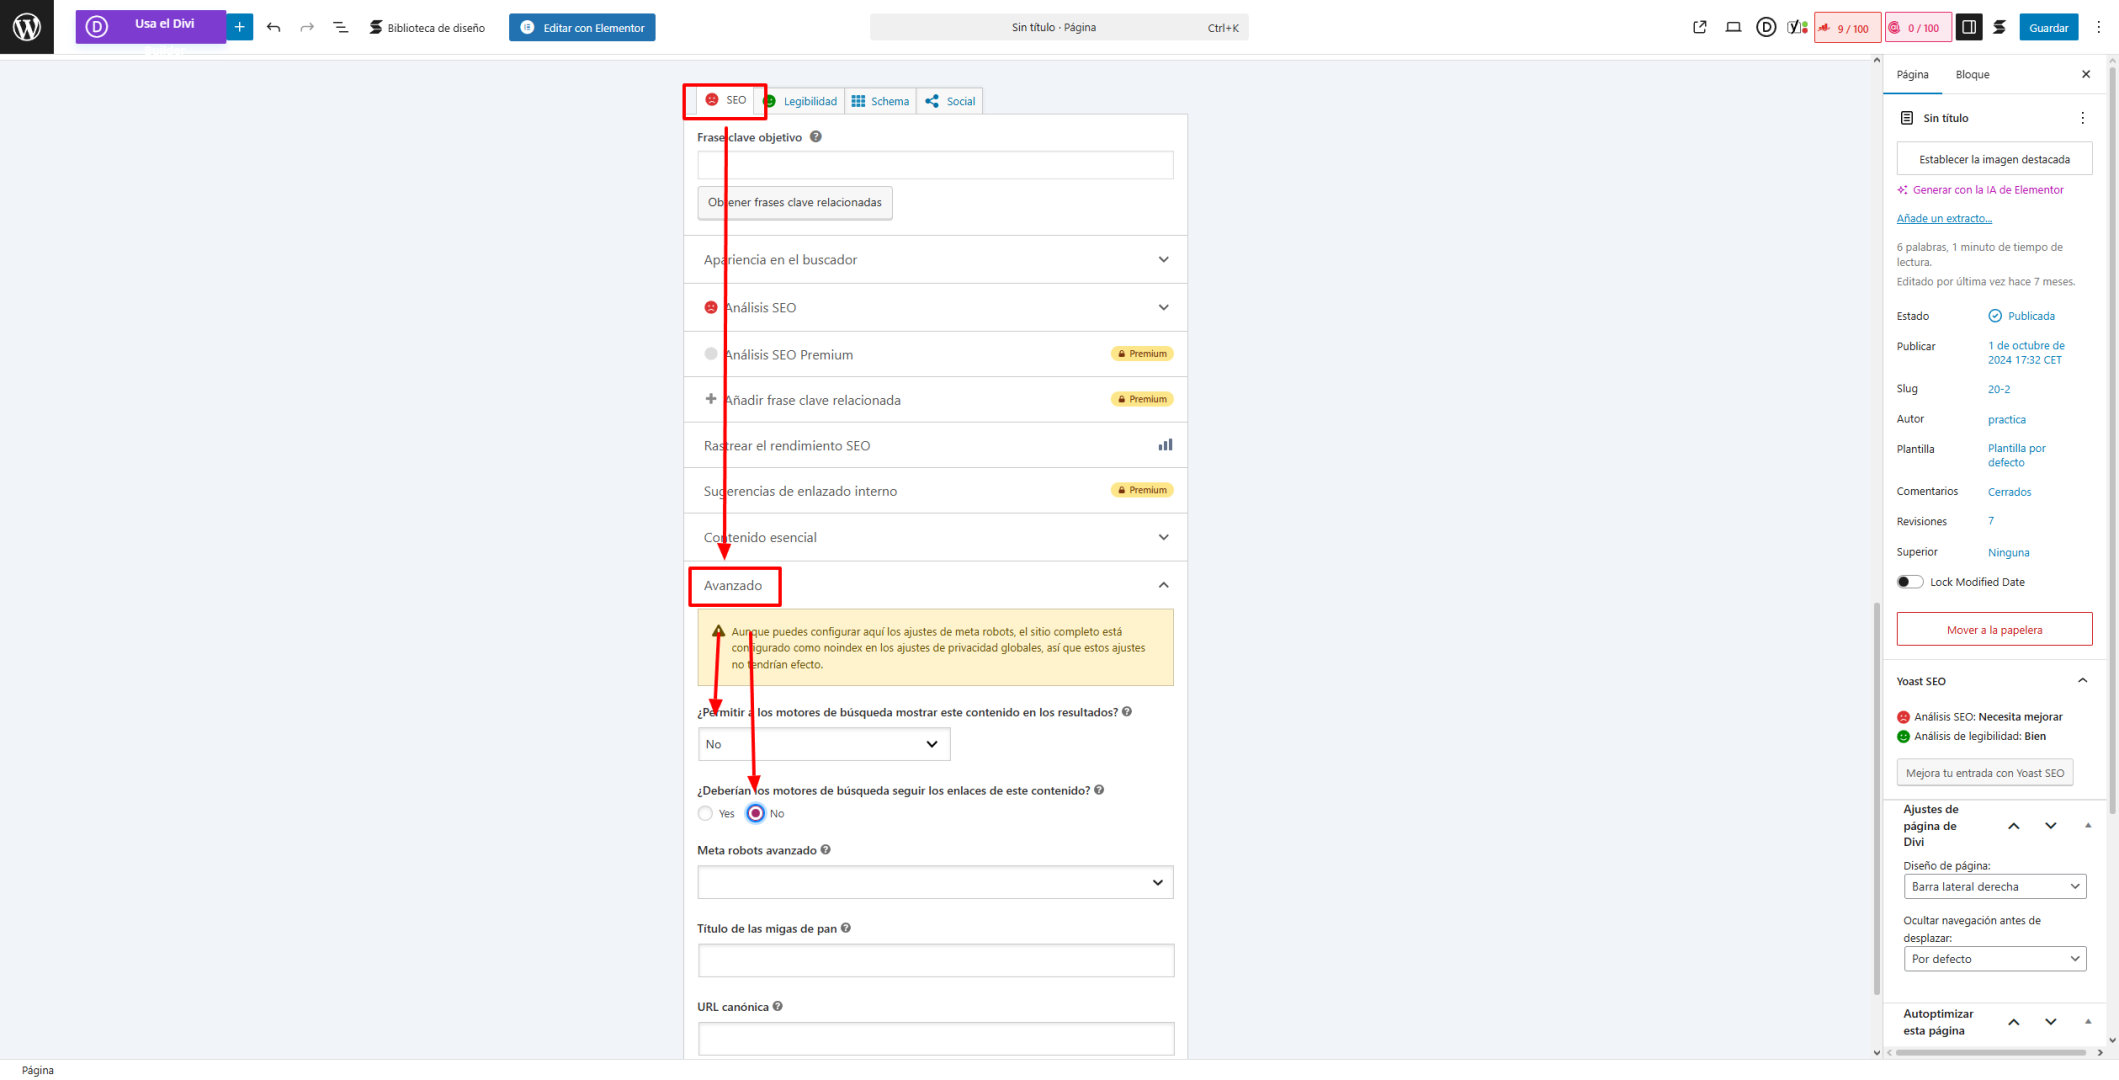The height and width of the screenshot is (1080, 2119).
Task: Switch to the Bloque sidebar tab
Action: pos(1972,74)
